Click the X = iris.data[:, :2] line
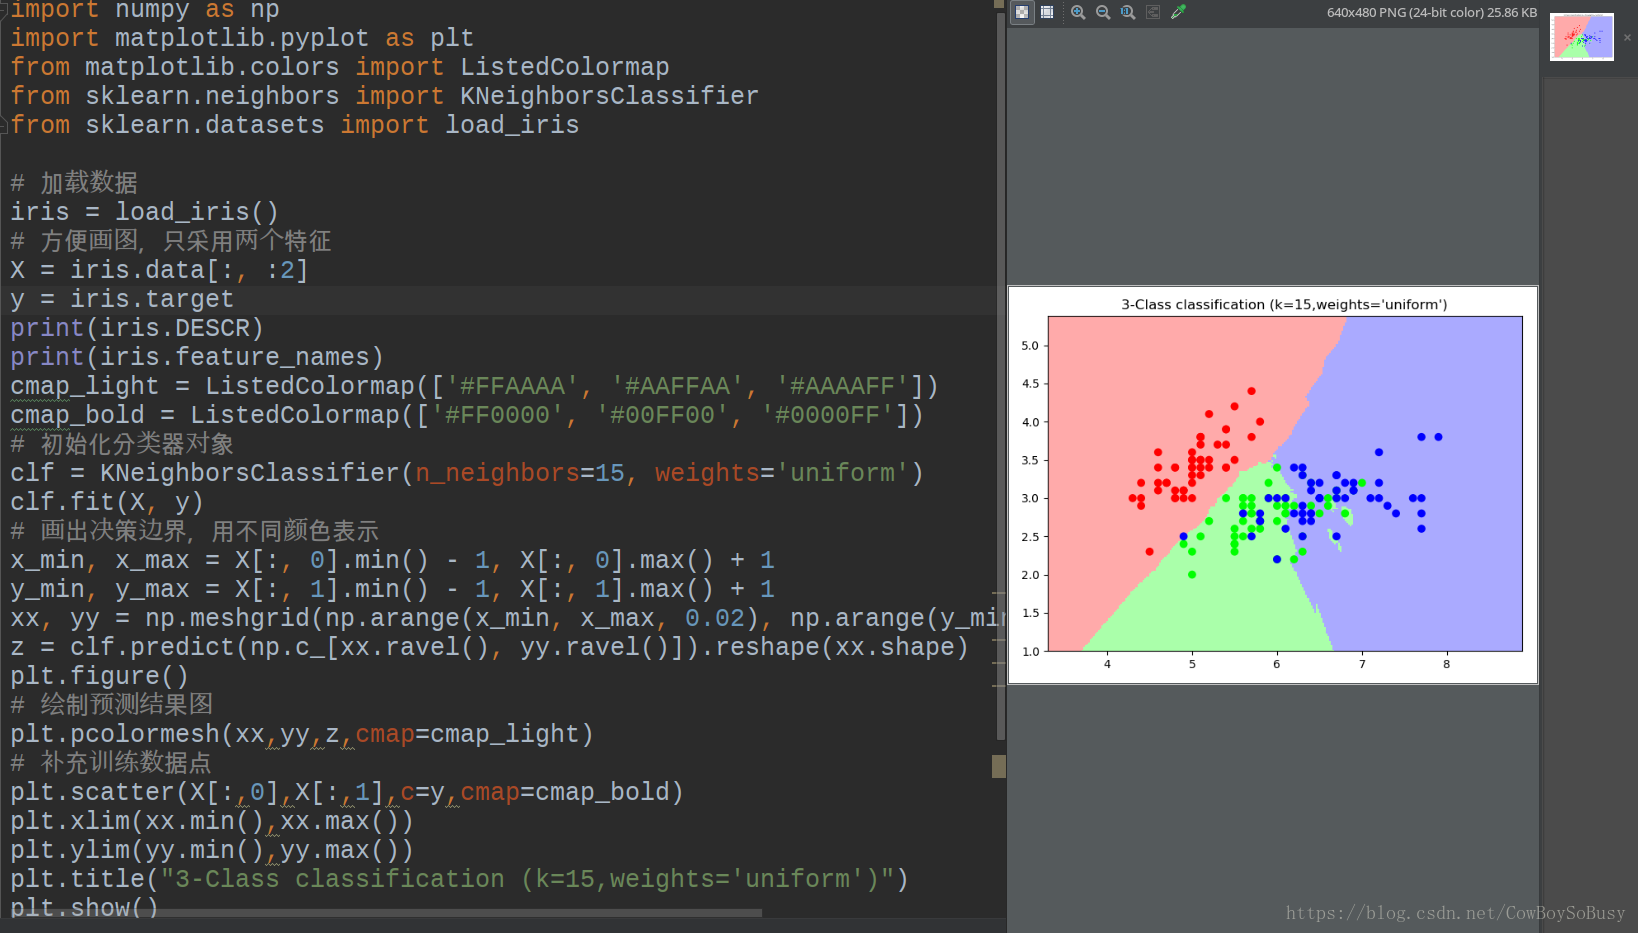The image size is (1638, 933). click(159, 270)
